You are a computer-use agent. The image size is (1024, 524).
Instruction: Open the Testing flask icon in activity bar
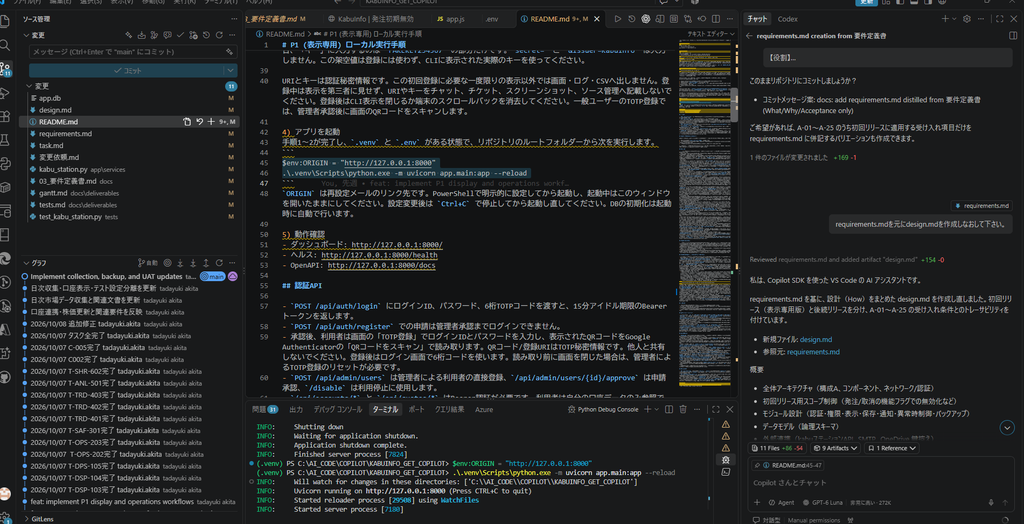pyautogui.click(x=5, y=140)
